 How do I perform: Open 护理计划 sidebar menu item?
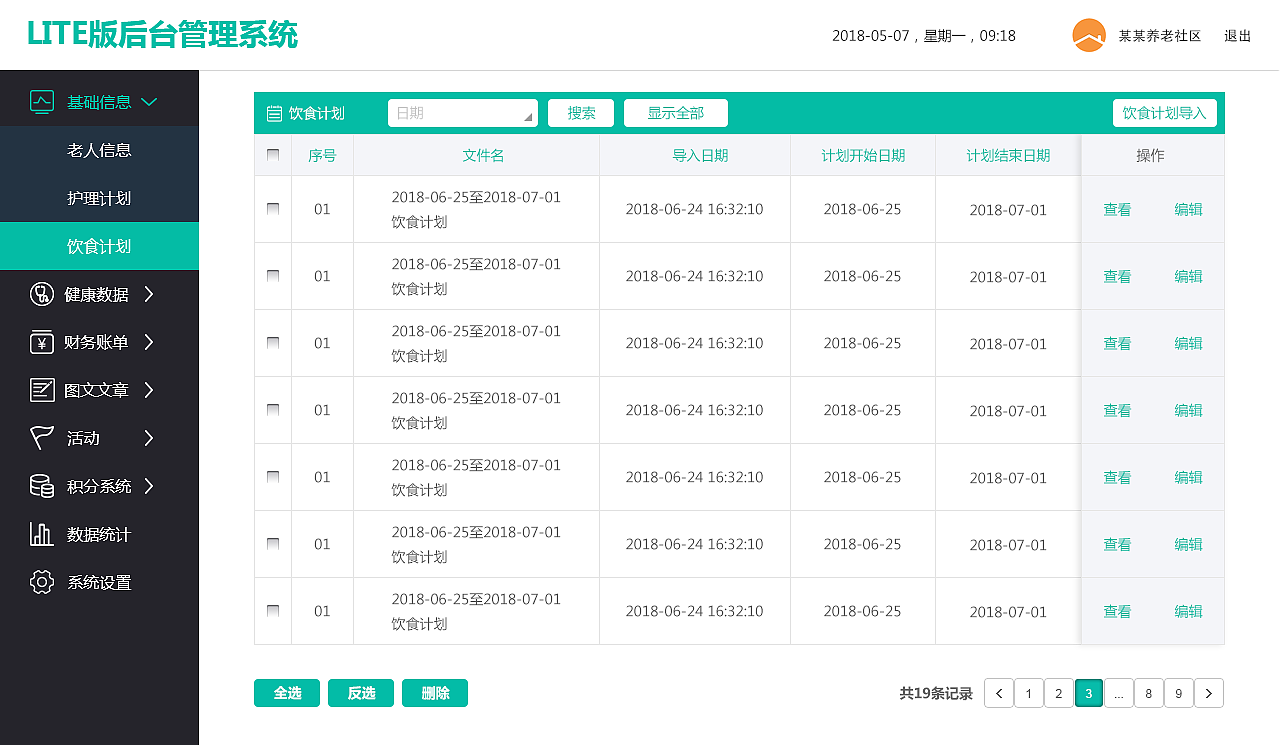pos(99,198)
